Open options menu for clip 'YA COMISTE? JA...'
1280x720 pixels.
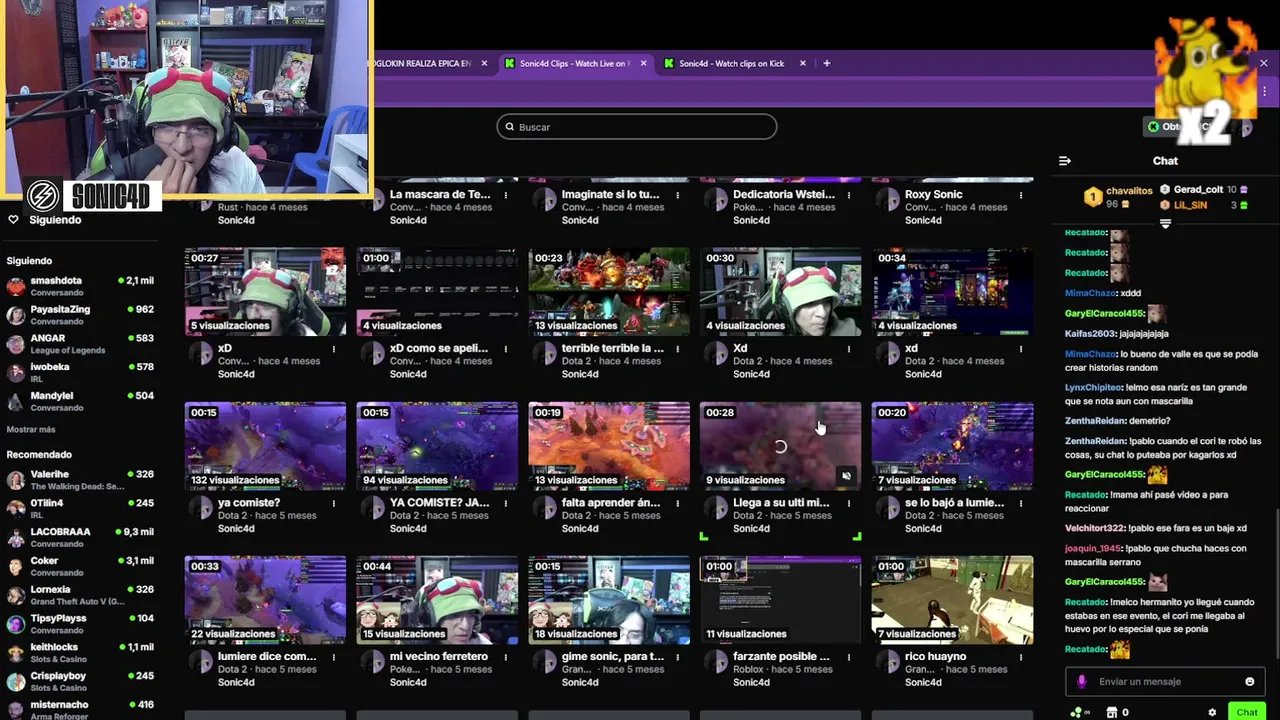506,503
